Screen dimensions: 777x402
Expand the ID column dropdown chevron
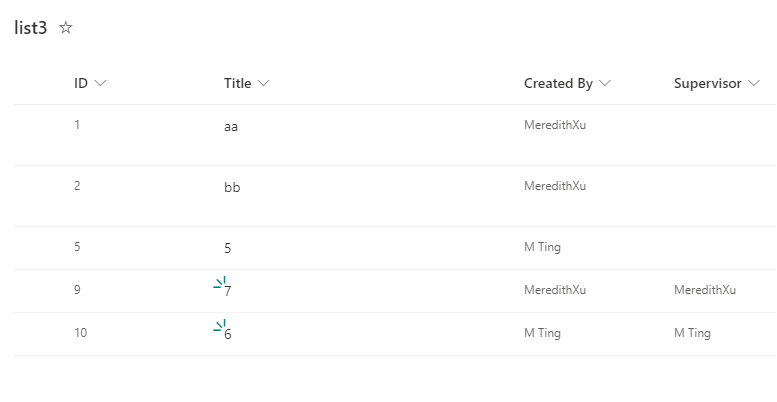coord(100,83)
